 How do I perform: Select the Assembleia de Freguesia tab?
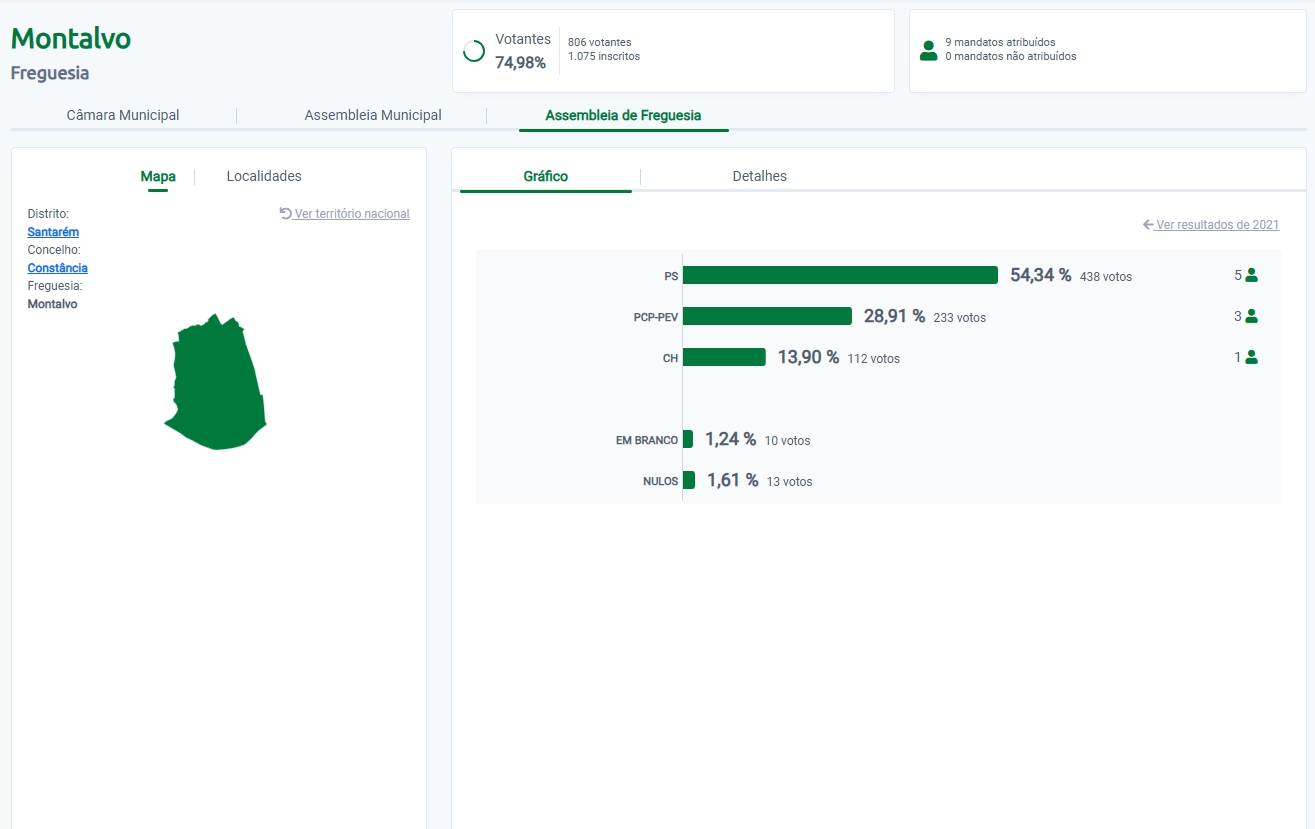(x=623, y=115)
